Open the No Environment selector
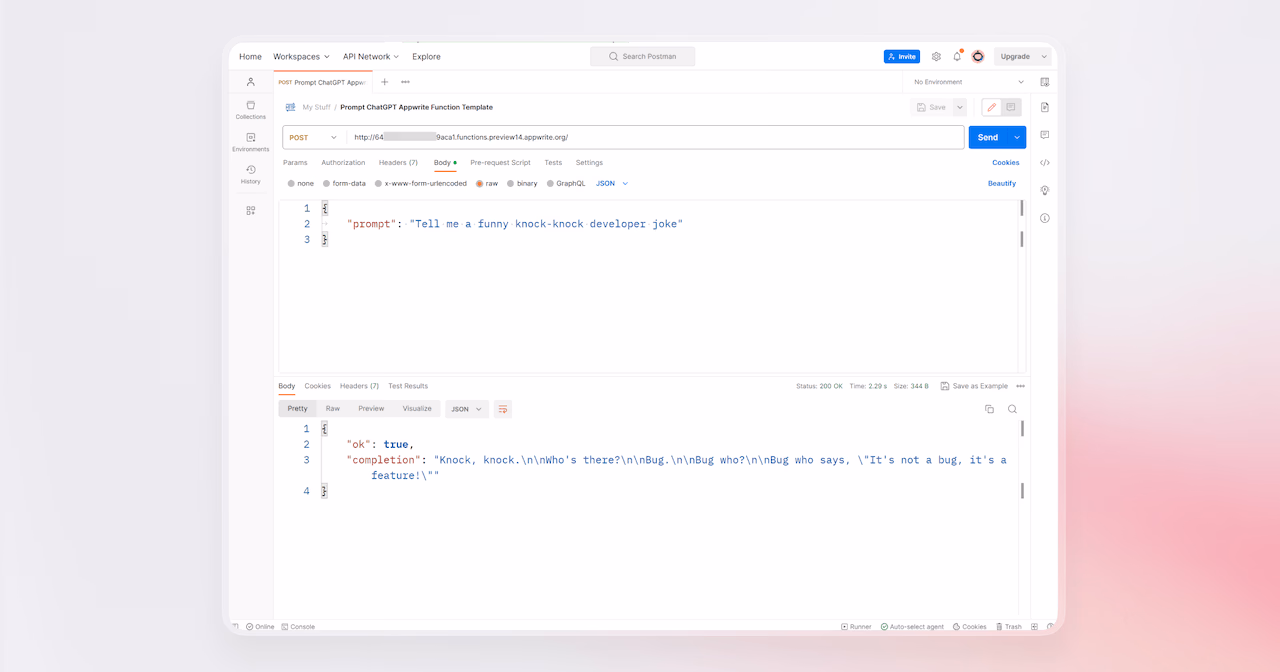This screenshot has height=672, width=1280. (x=968, y=82)
